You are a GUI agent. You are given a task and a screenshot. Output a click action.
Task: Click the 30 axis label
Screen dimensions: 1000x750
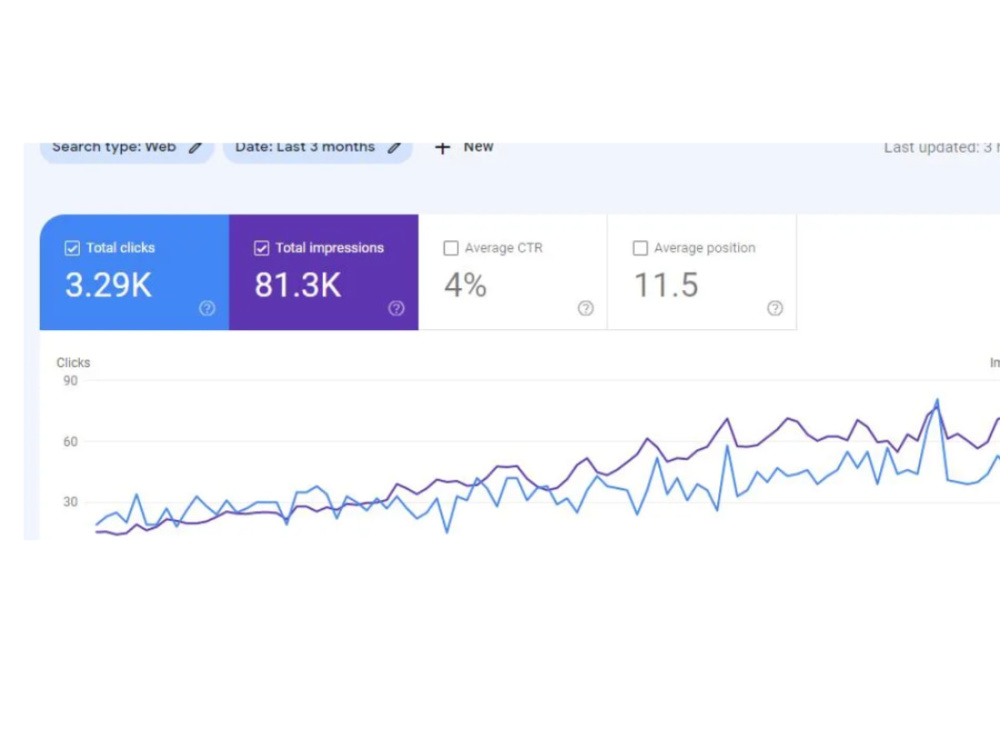[x=70, y=502]
